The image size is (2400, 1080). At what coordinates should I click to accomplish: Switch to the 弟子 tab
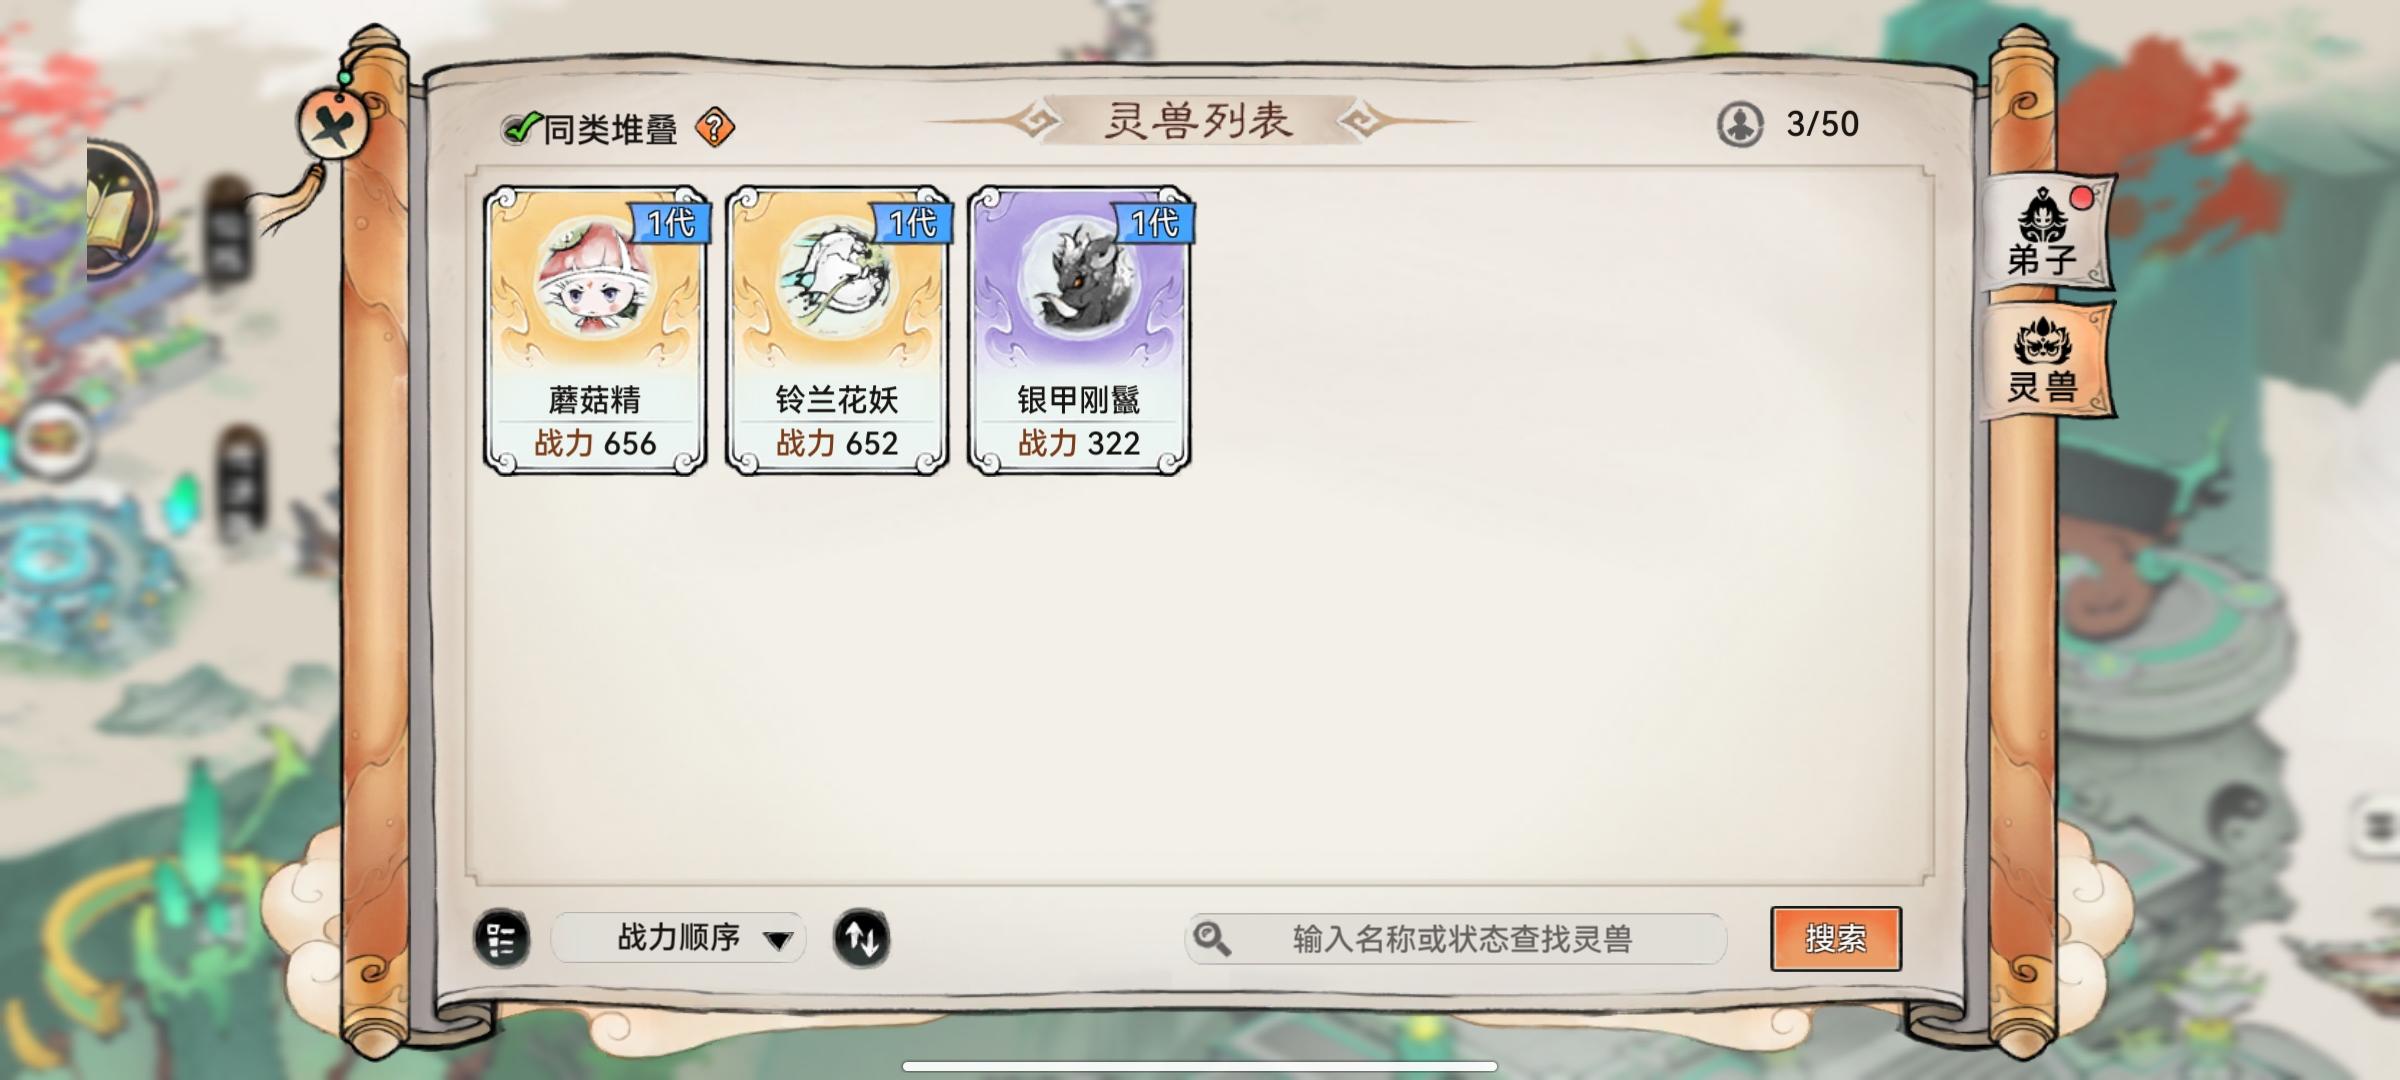[2045, 234]
